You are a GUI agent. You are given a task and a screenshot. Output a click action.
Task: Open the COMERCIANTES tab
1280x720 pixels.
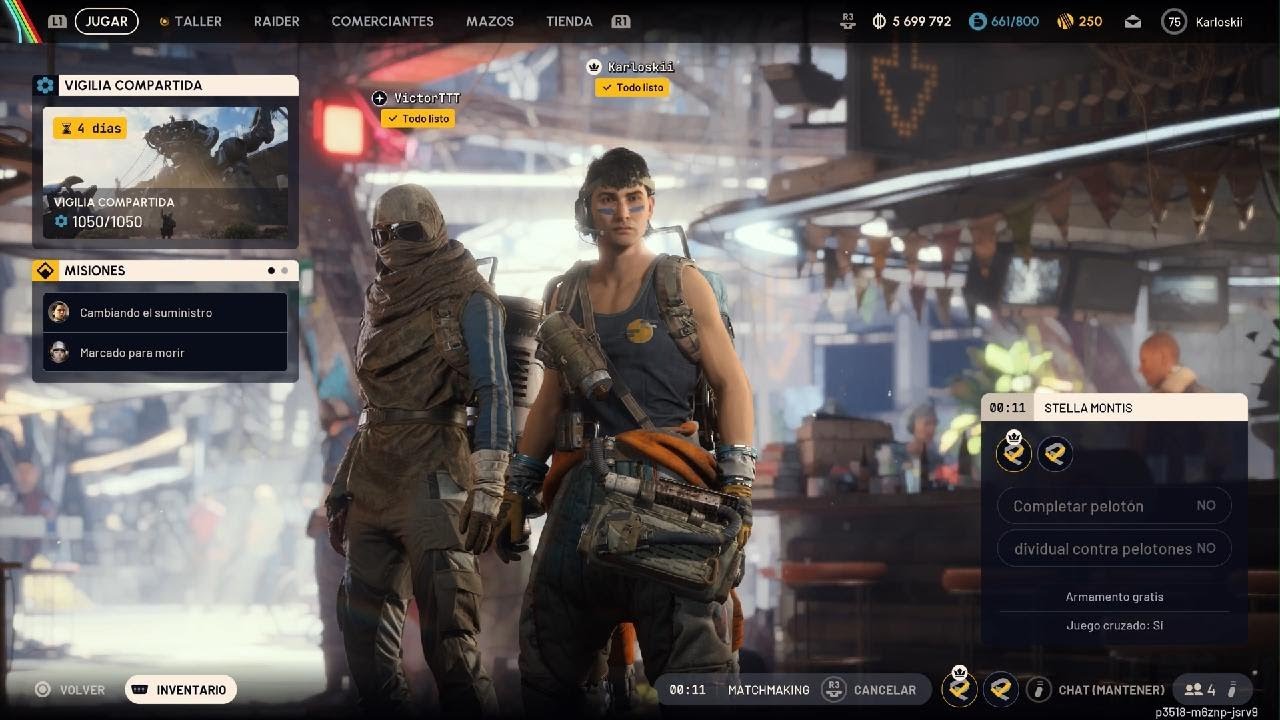[x=382, y=21]
